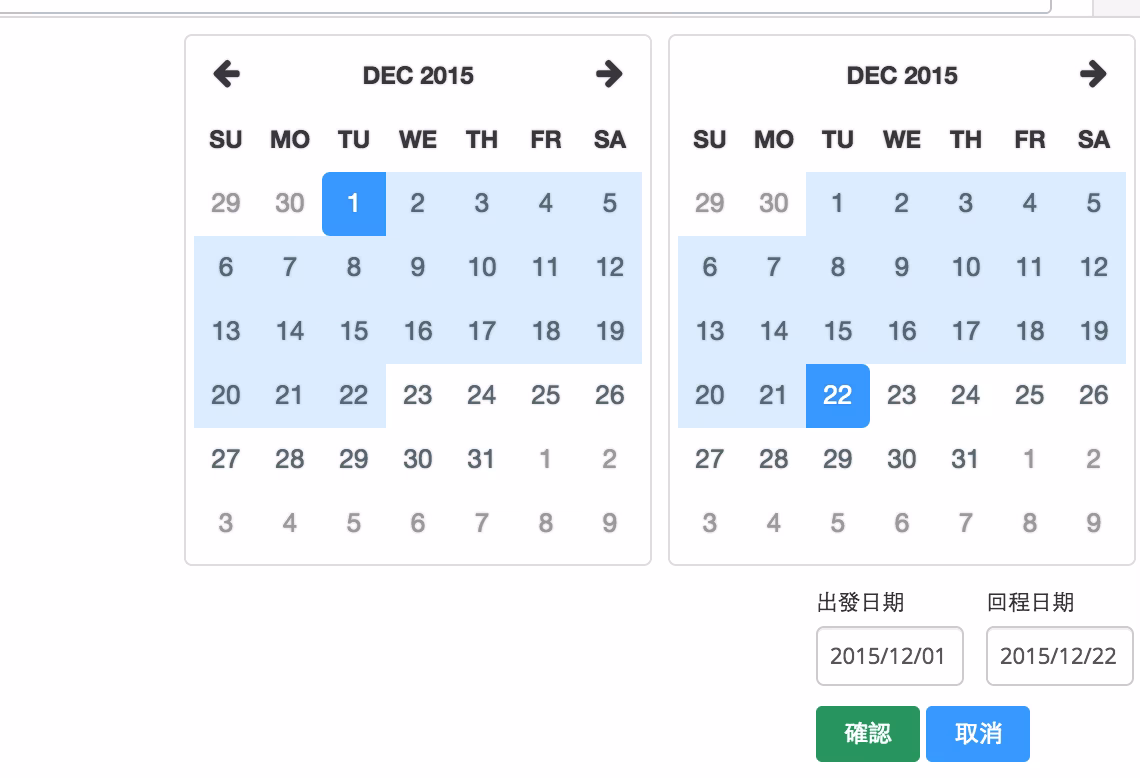Select December 22 on the second calendar
This screenshot has height=778, width=1140.
(838, 396)
